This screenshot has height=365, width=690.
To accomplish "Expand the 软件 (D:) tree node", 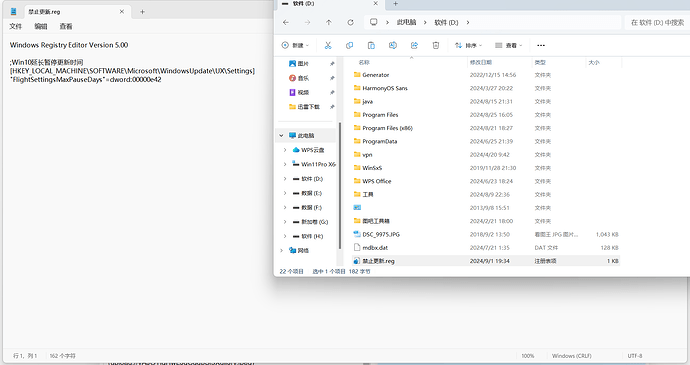I will [x=285, y=179].
